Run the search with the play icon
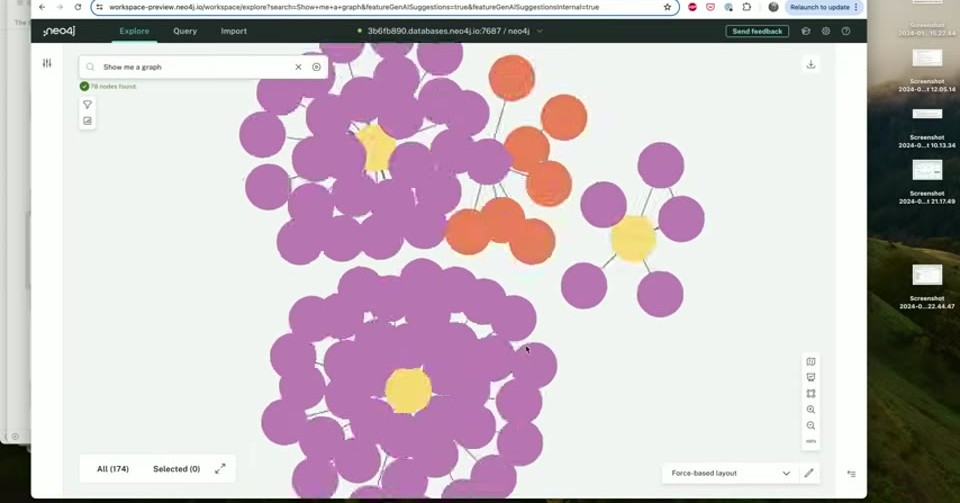 [317, 67]
